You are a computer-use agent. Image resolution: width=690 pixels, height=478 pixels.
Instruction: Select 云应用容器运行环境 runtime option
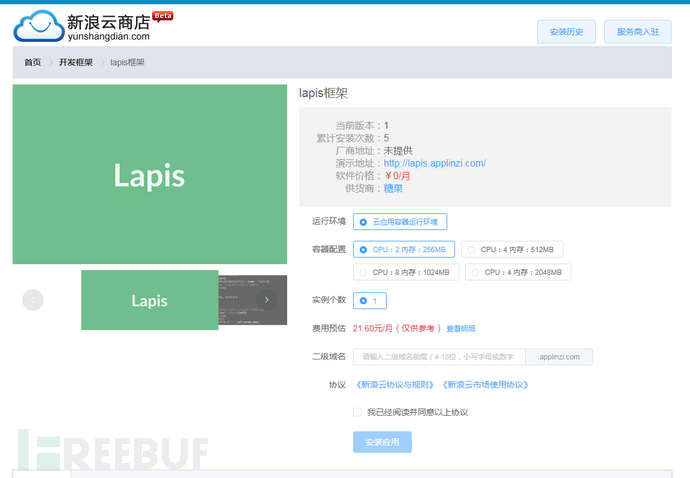(400, 222)
